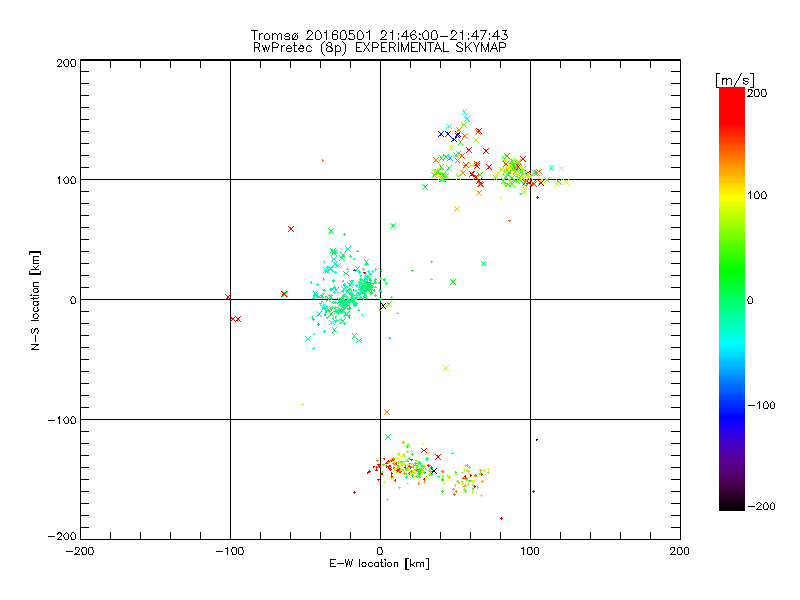Click the '[m/s]' colorbar unit label

[x=735, y=80]
